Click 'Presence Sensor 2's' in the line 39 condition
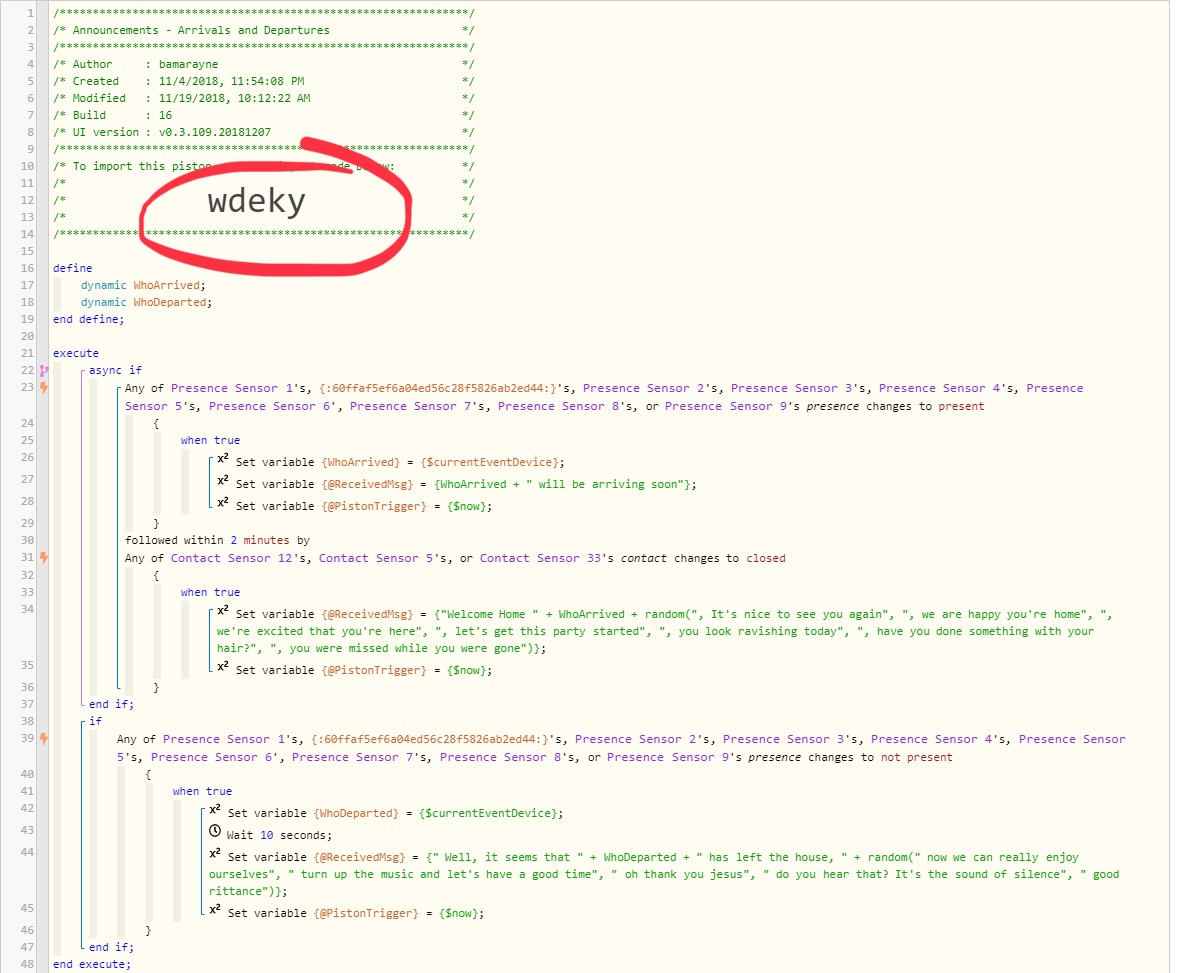The width and height of the screenshot is (1178, 973). (645, 739)
